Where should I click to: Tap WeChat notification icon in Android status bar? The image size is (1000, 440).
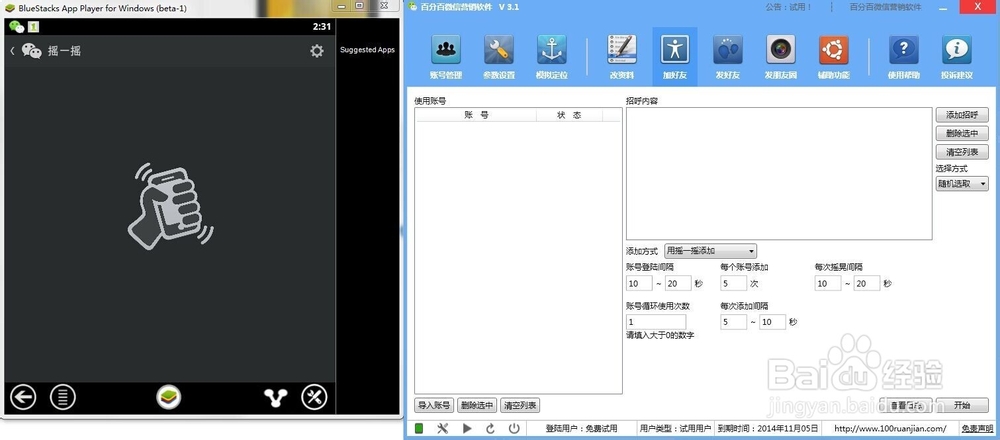(17, 27)
